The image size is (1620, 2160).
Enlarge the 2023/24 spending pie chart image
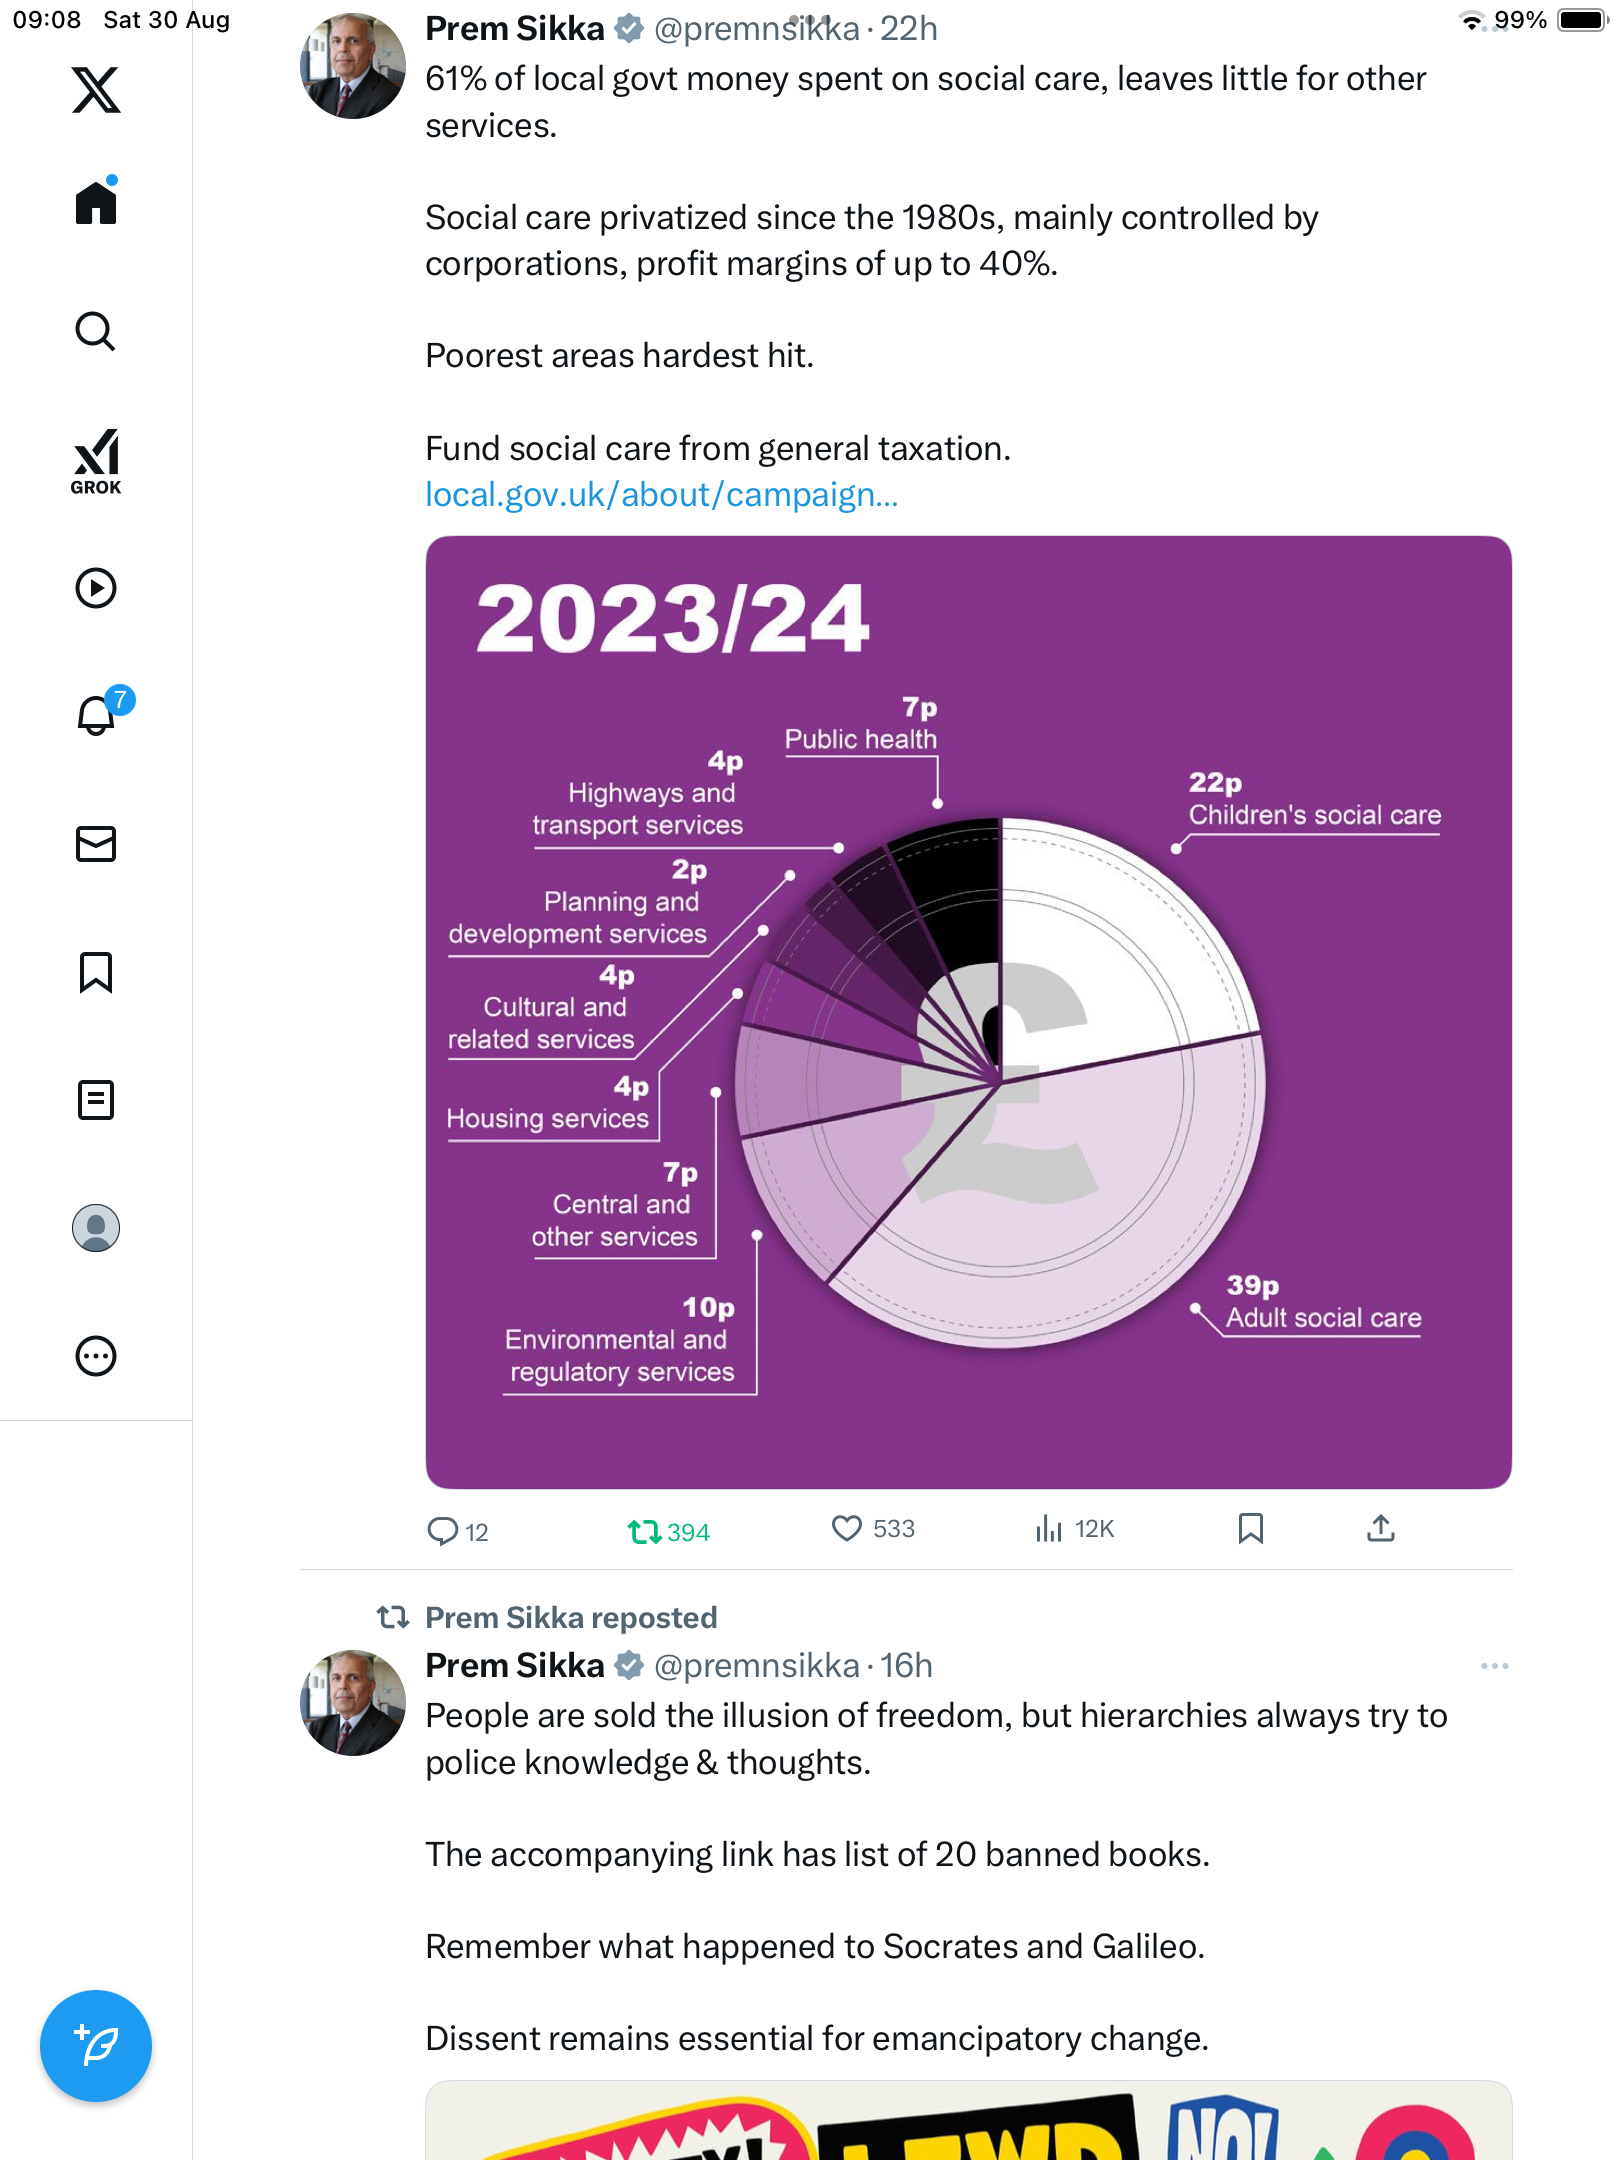[x=968, y=1012]
